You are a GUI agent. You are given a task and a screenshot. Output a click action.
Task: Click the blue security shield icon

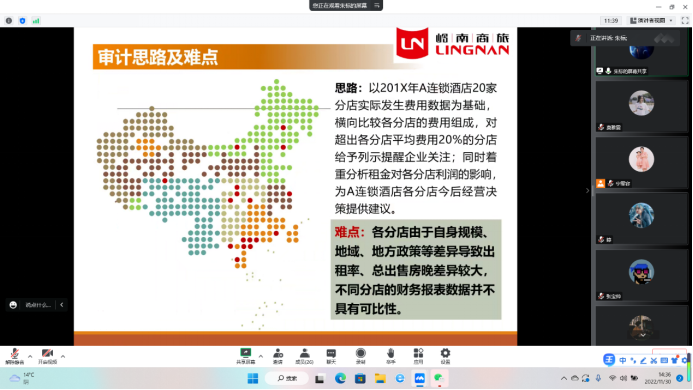[x=22, y=21]
